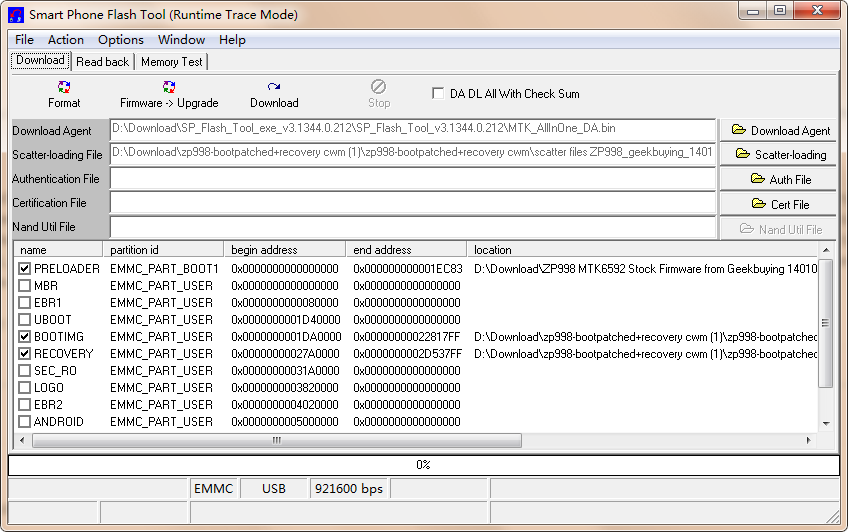This screenshot has width=848, height=532.
Task: Check the MBR partition checkbox
Action: pos(24,285)
